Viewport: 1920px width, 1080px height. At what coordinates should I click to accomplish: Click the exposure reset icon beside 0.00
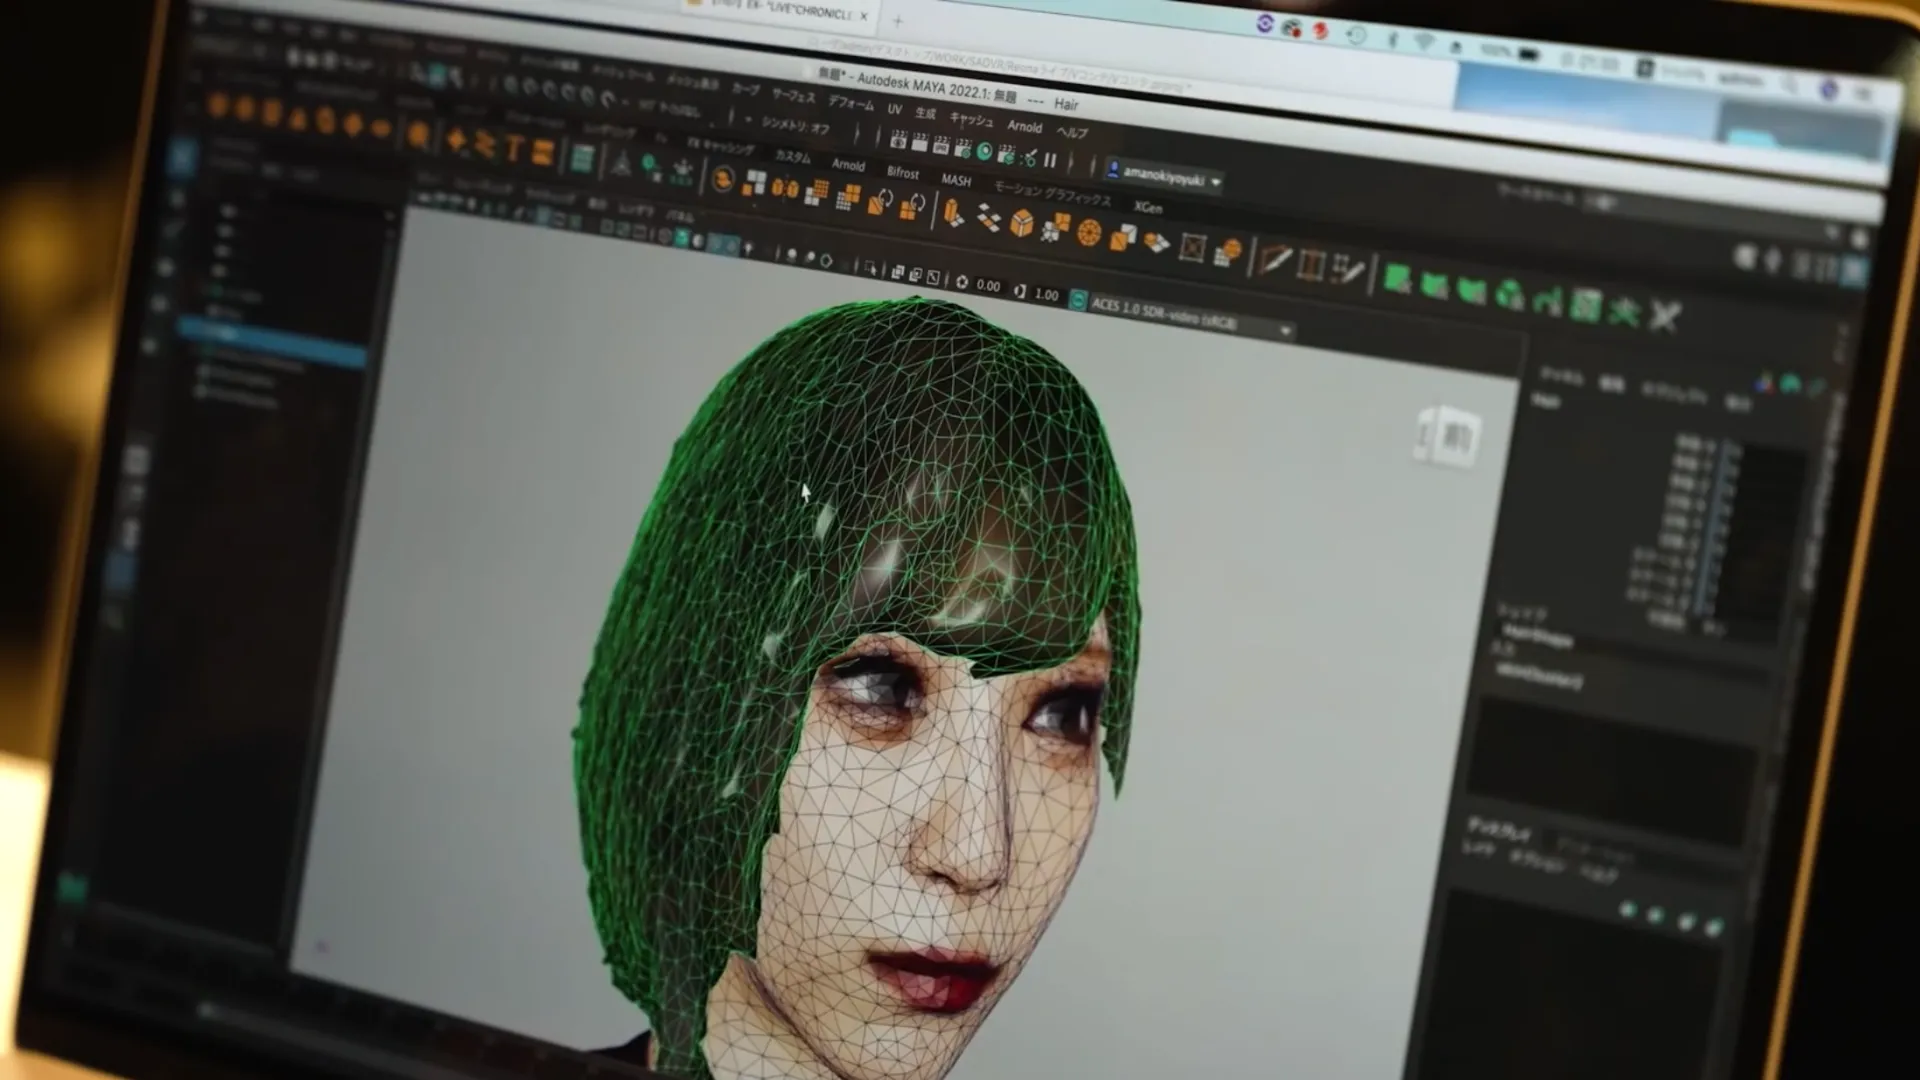point(962,282)
